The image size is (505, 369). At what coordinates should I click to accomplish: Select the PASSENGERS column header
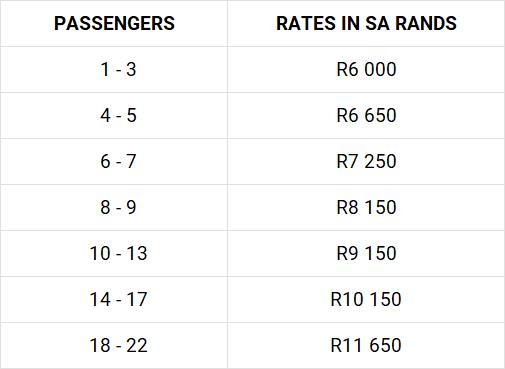[x=114, y=23]
